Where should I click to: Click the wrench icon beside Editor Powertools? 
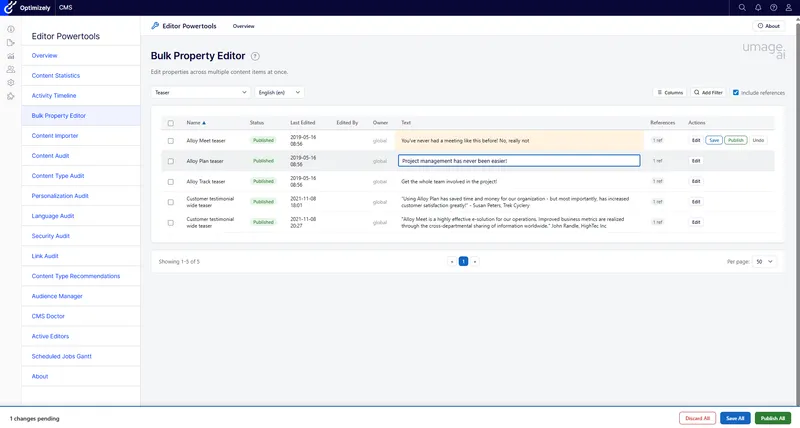pos(155,26)
